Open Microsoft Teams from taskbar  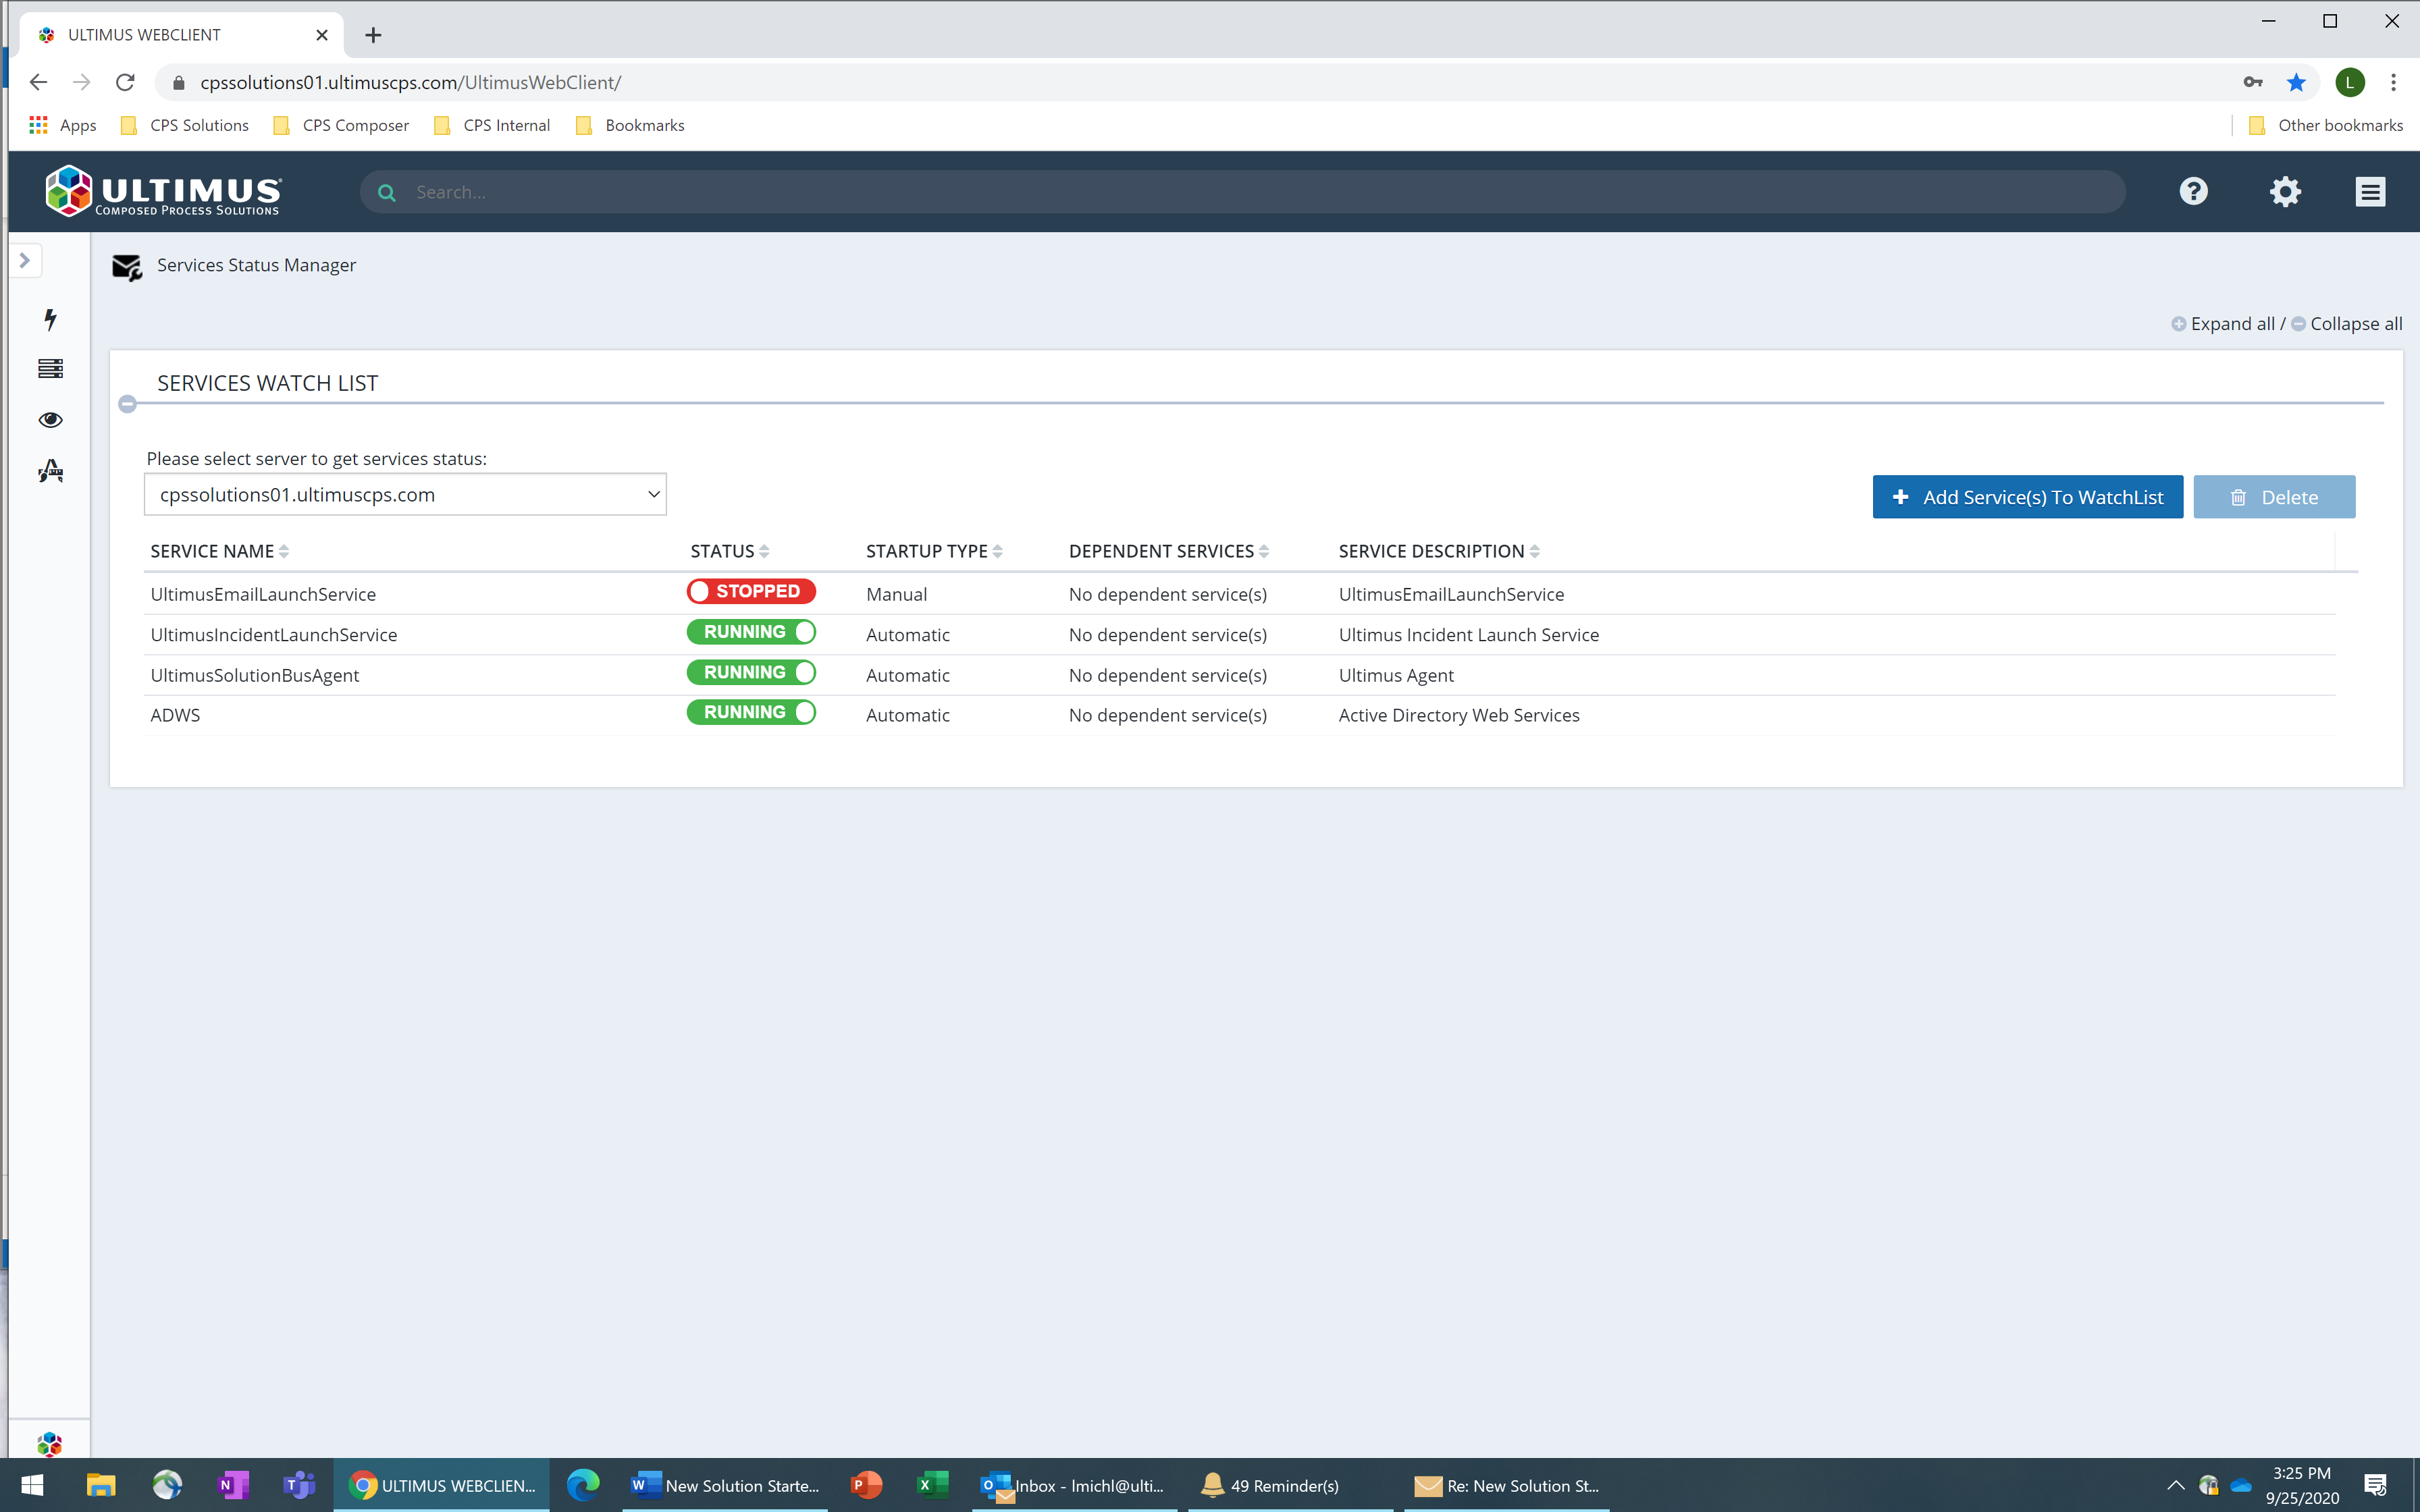[298, 1485]
